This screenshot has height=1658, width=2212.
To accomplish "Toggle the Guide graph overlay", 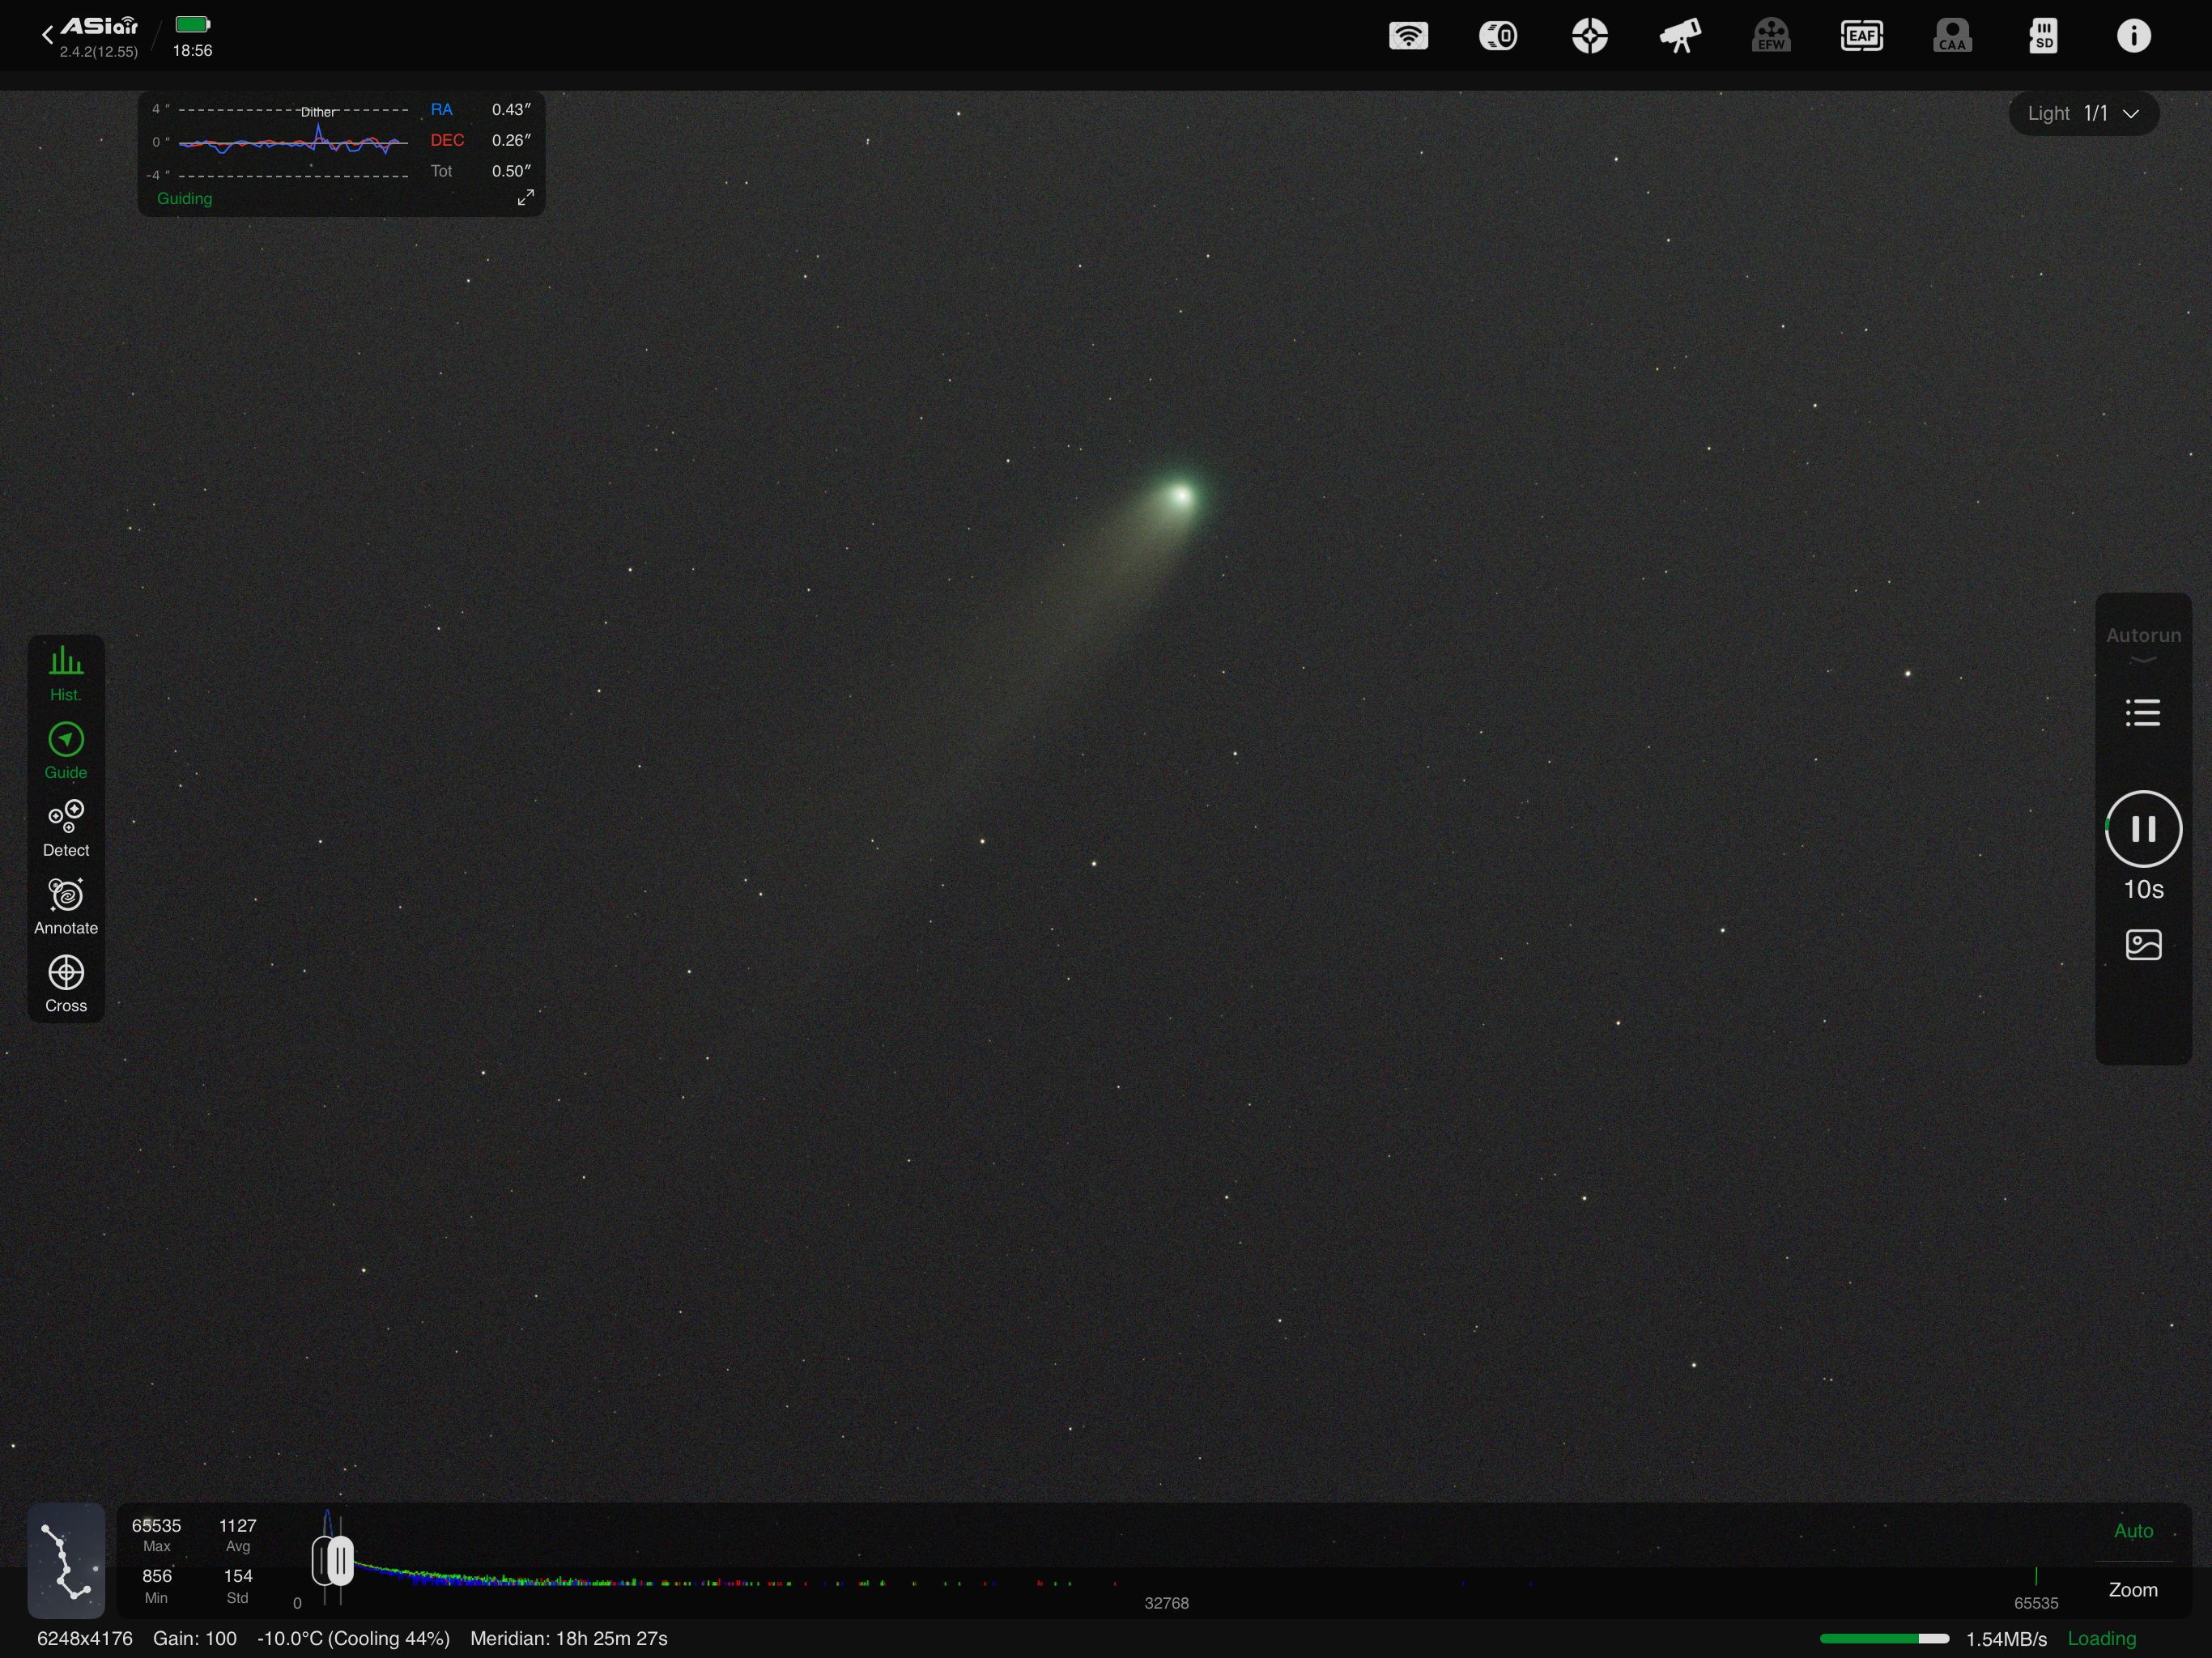I will point(66,751).
